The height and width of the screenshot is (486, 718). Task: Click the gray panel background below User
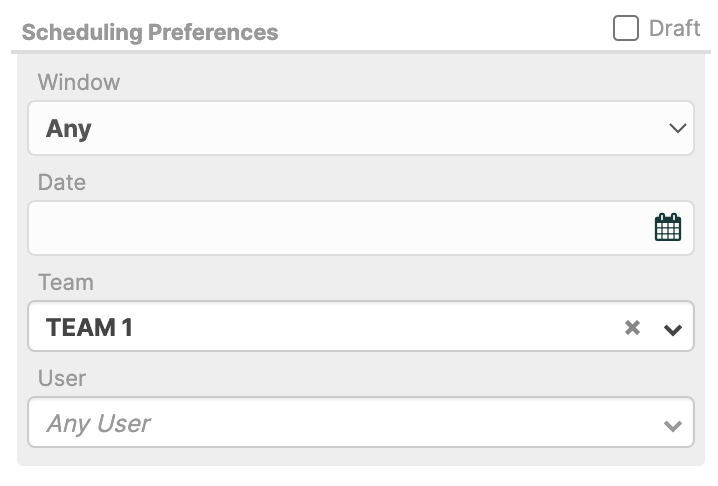point(361,456)
